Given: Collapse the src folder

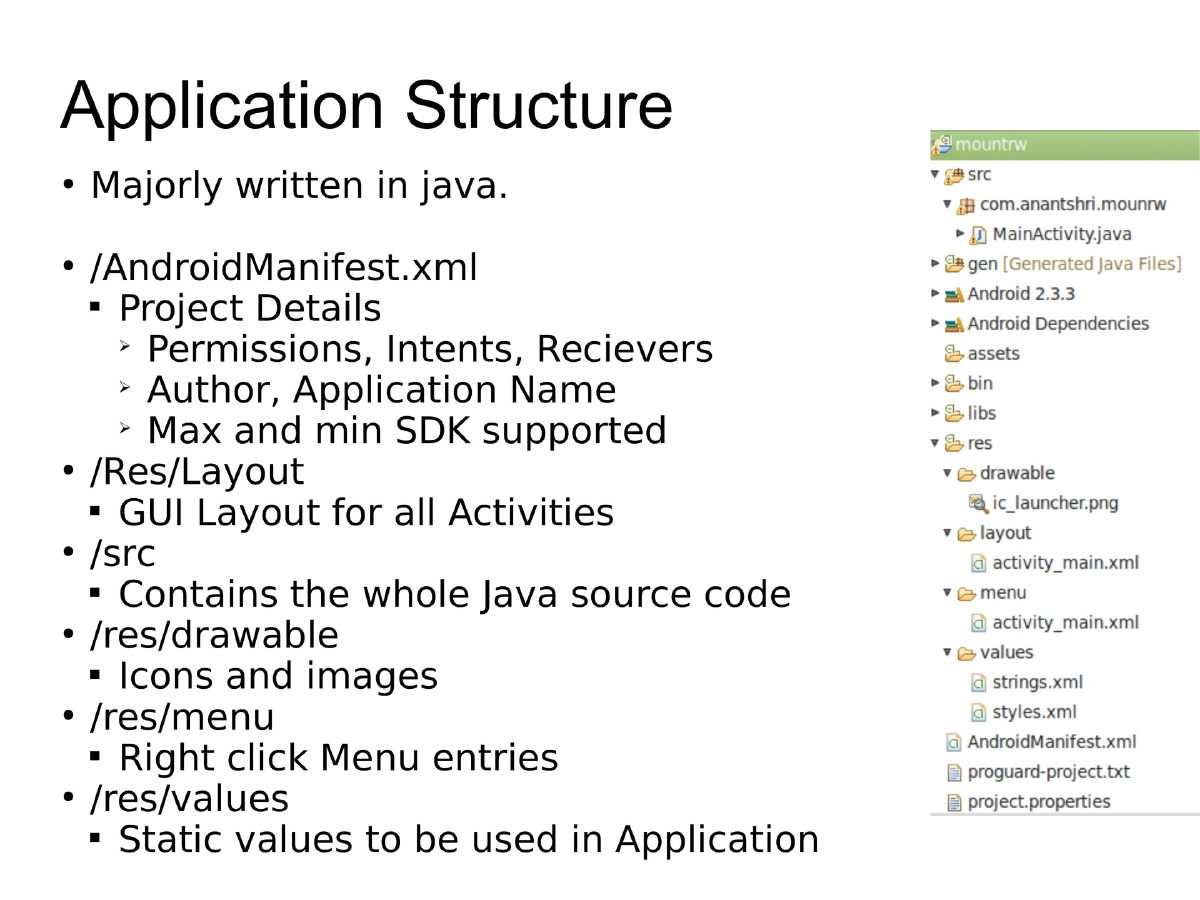Looking at the screenshot, I should [934, 174].
